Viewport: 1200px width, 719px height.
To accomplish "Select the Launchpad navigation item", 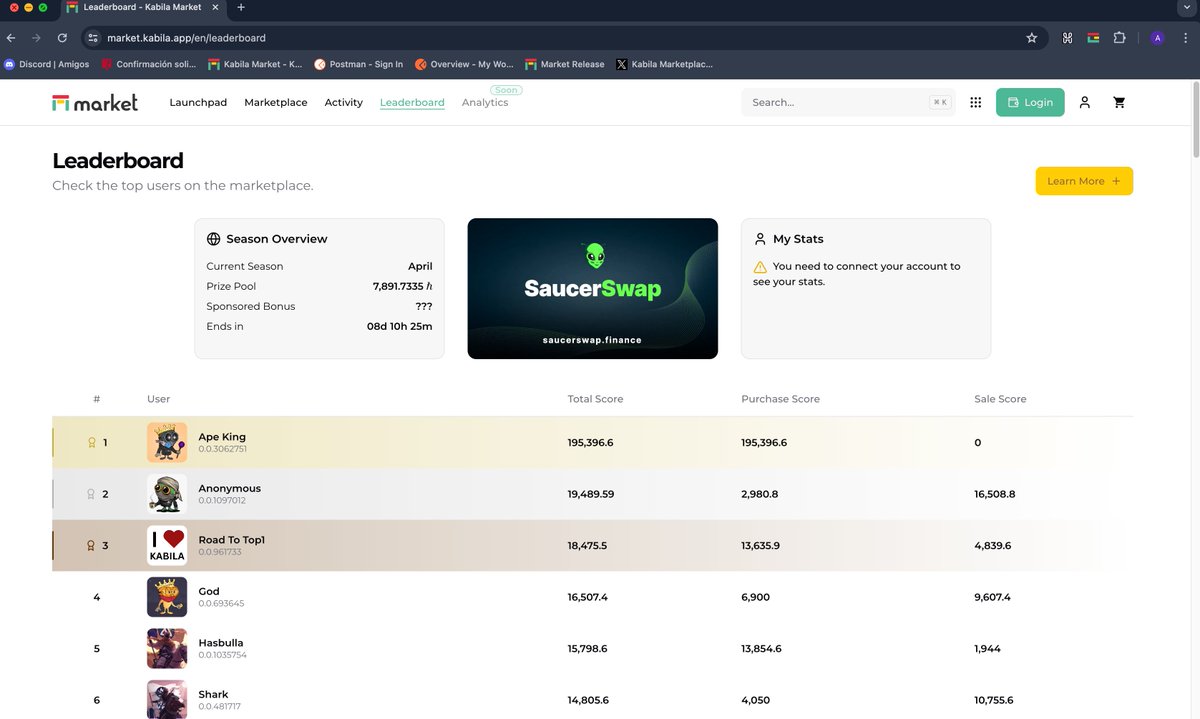I will pyautogui.click(x=198, y=102).
